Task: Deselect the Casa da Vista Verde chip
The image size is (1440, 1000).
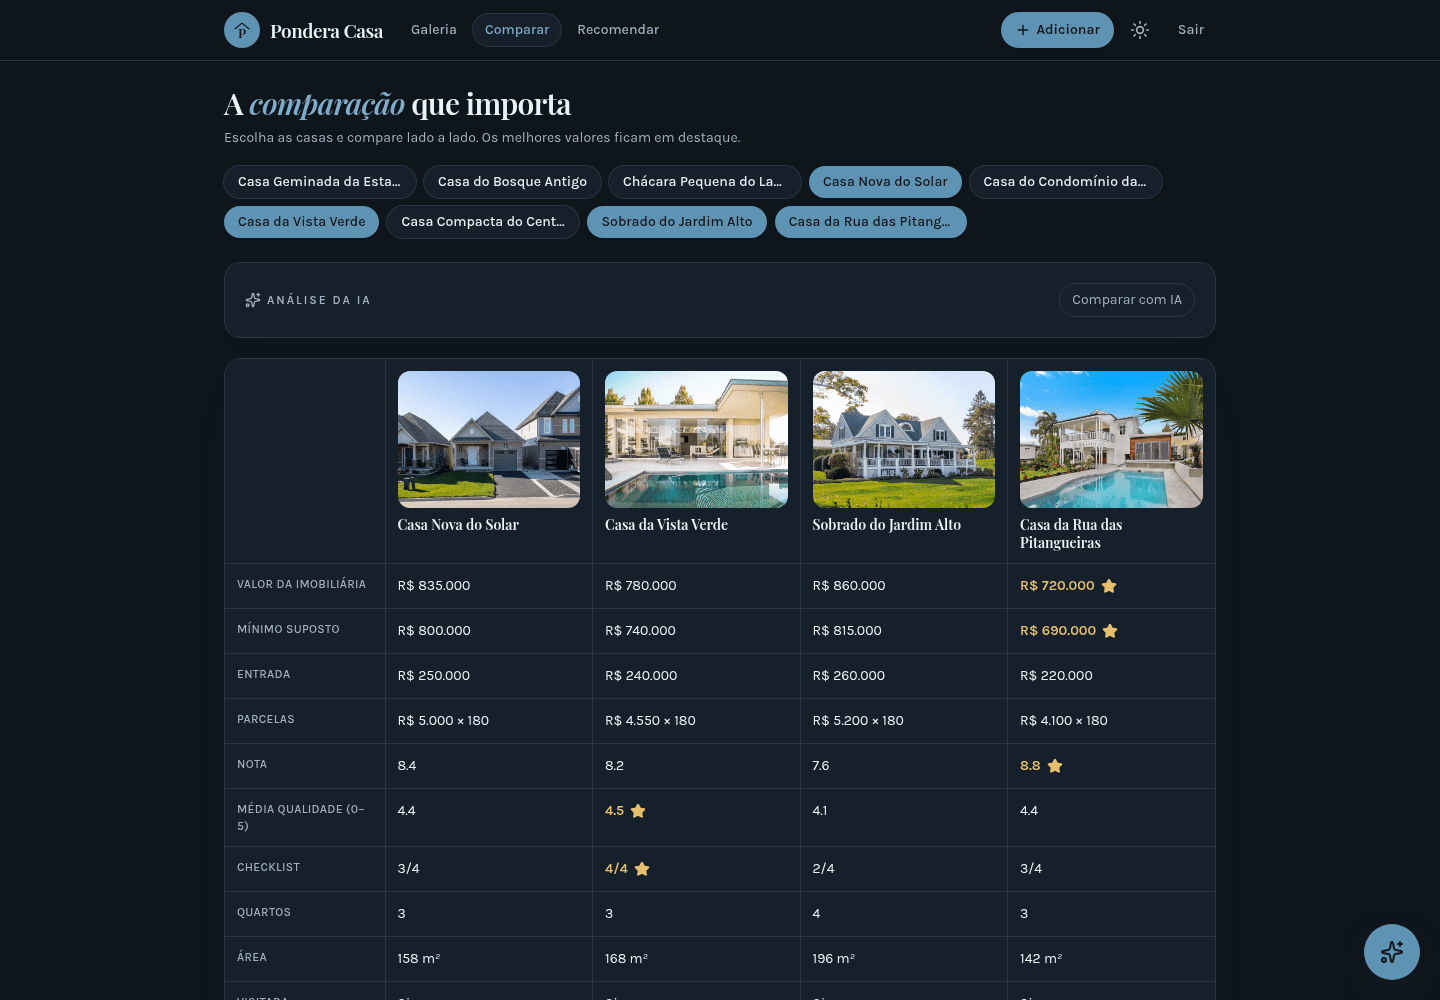Action: pos(302,222)
